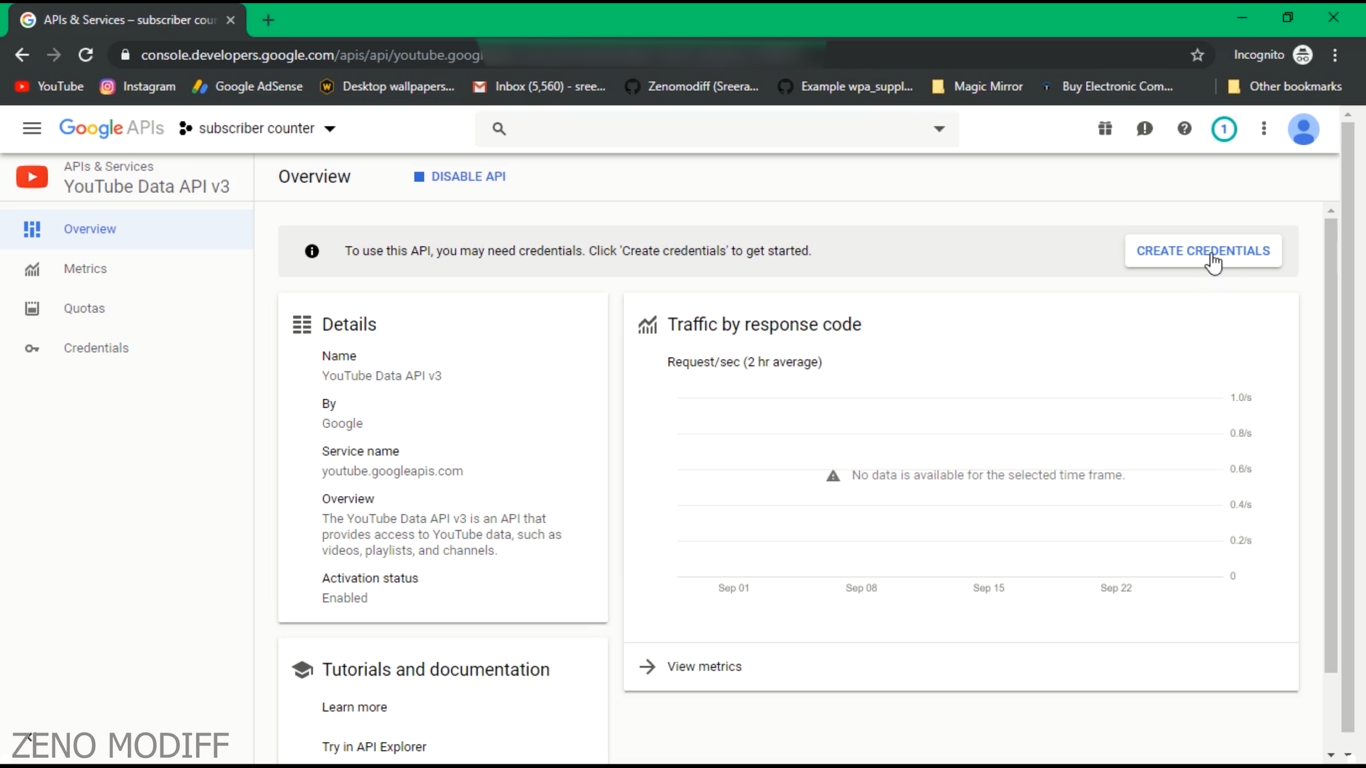Screen dimensions: 1366x768
Task: Click the Learn more link
Action: tap(354, 707)
